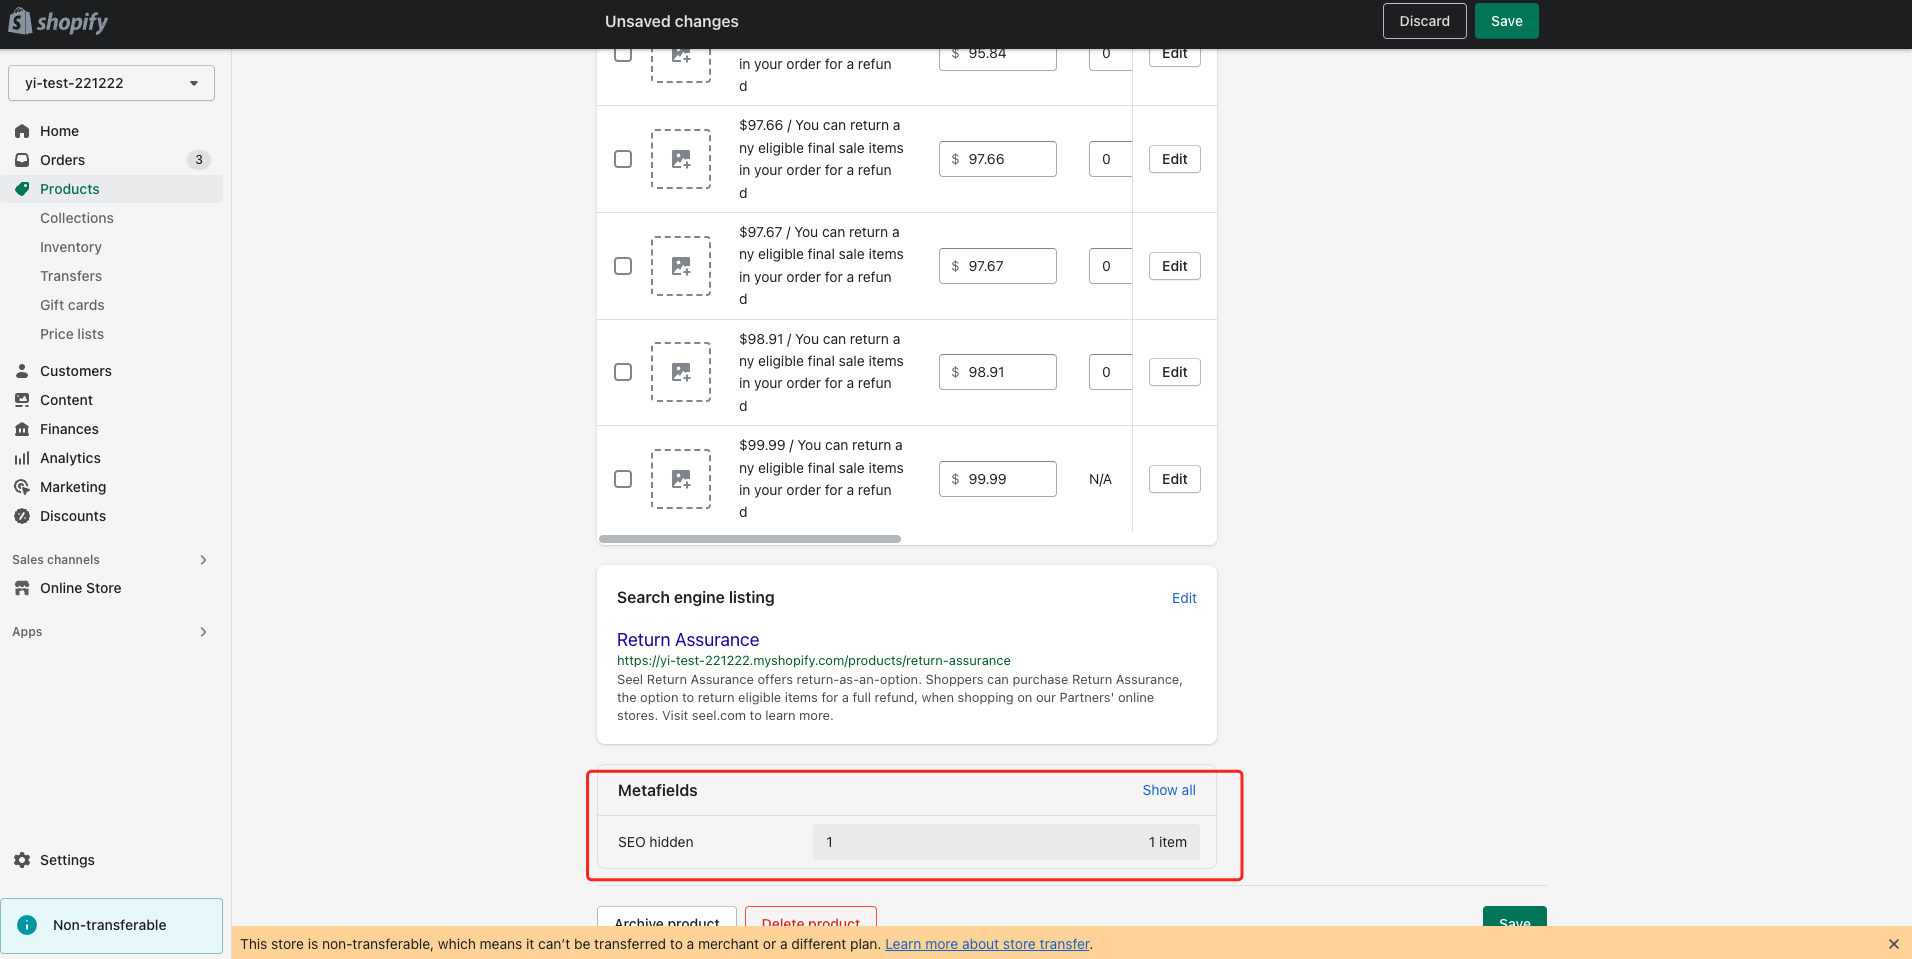Screen dimensions: 1912x959
Task: Add image to $97.66 variant
Action: pos(681,159)
